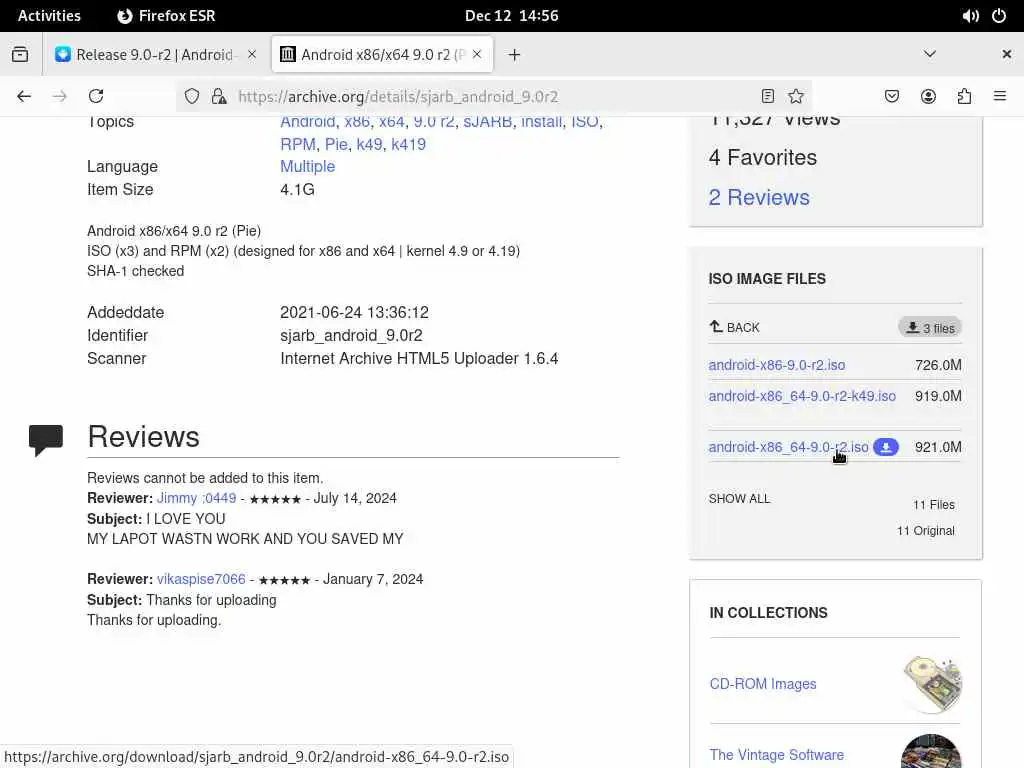Click the k49 topic link
Image resolution: width=1024 pixels, height=768 pixels.
369,144
